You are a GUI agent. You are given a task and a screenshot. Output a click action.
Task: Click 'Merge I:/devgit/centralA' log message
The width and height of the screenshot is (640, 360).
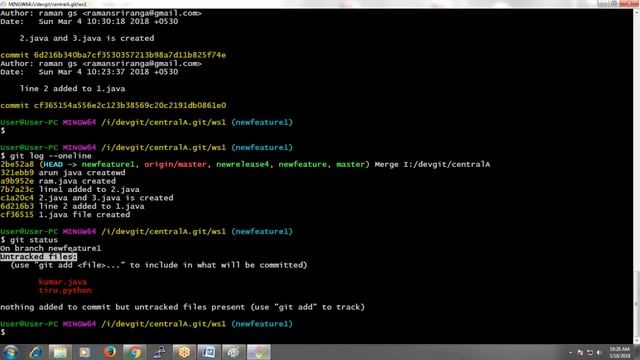point(432,164)
